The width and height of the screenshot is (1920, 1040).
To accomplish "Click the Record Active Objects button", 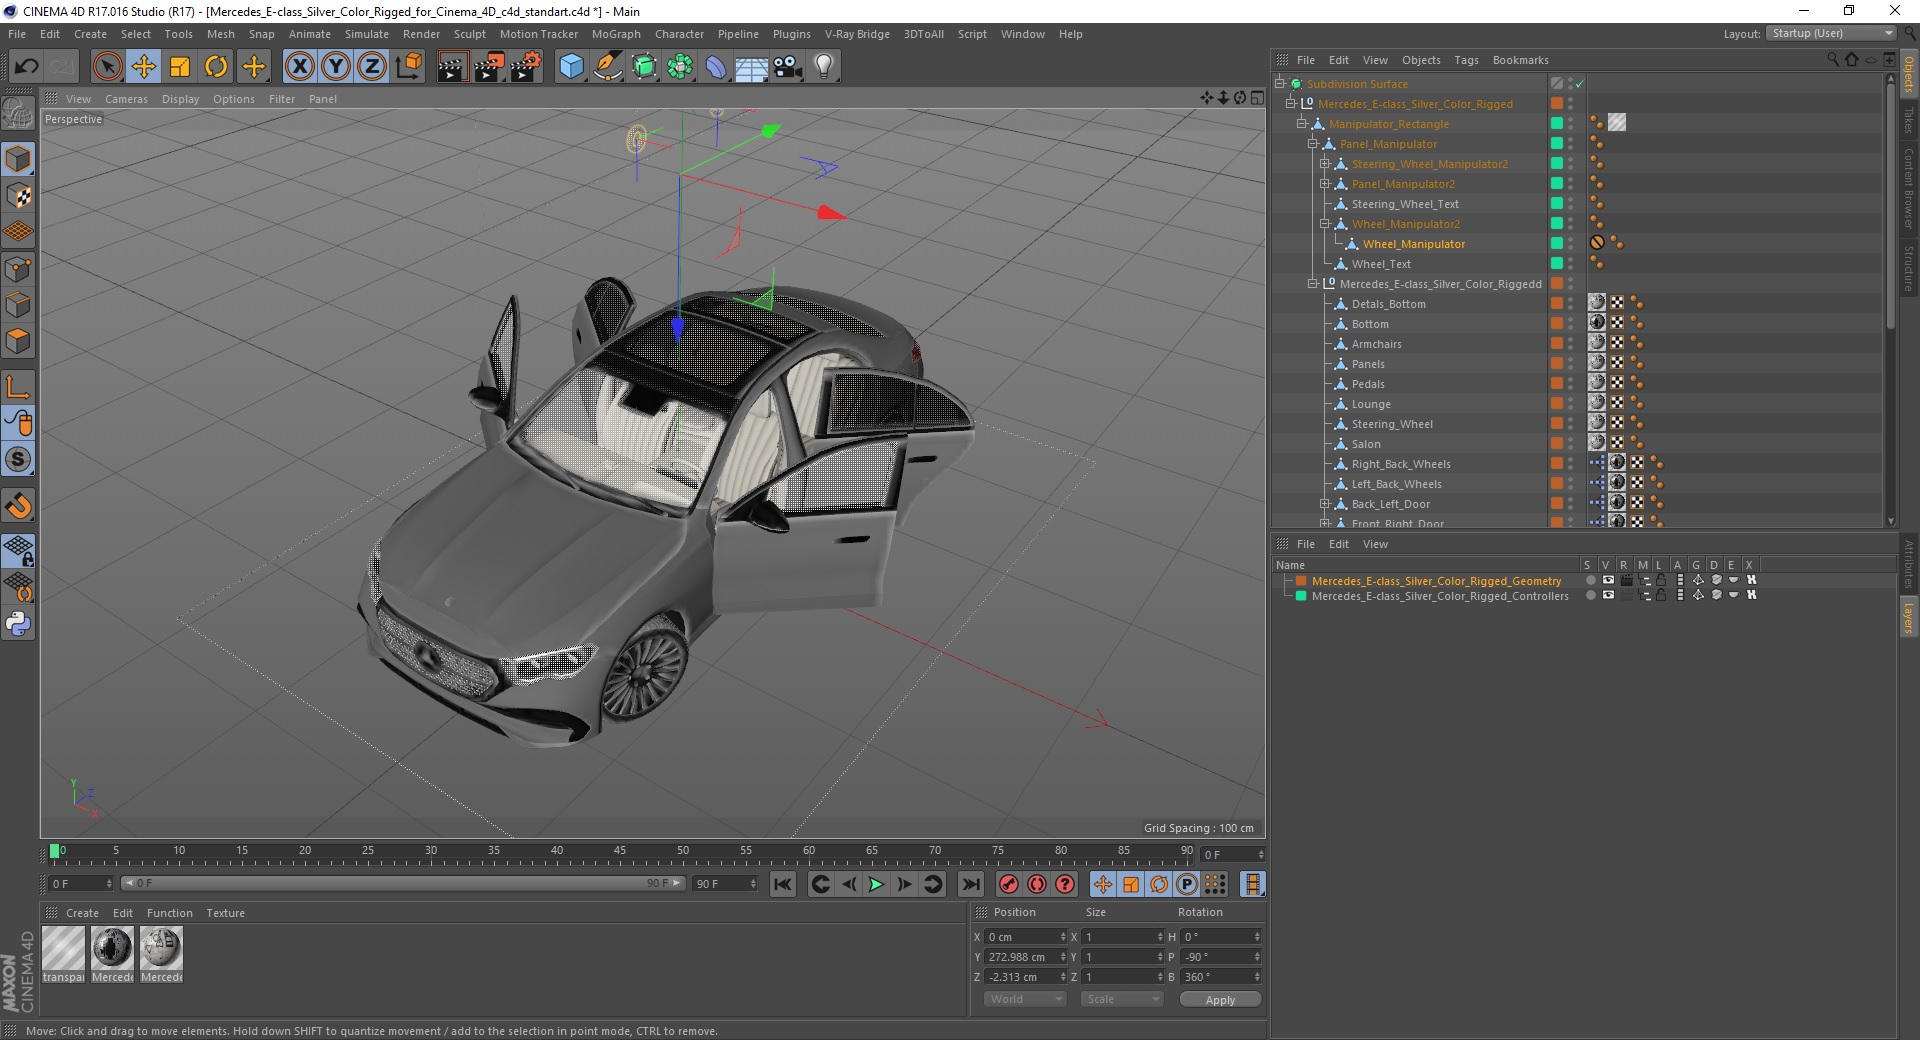I will (1009, 884).
